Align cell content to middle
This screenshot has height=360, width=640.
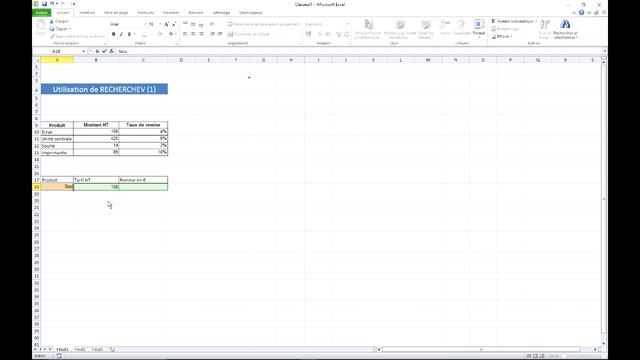[193, 24]
